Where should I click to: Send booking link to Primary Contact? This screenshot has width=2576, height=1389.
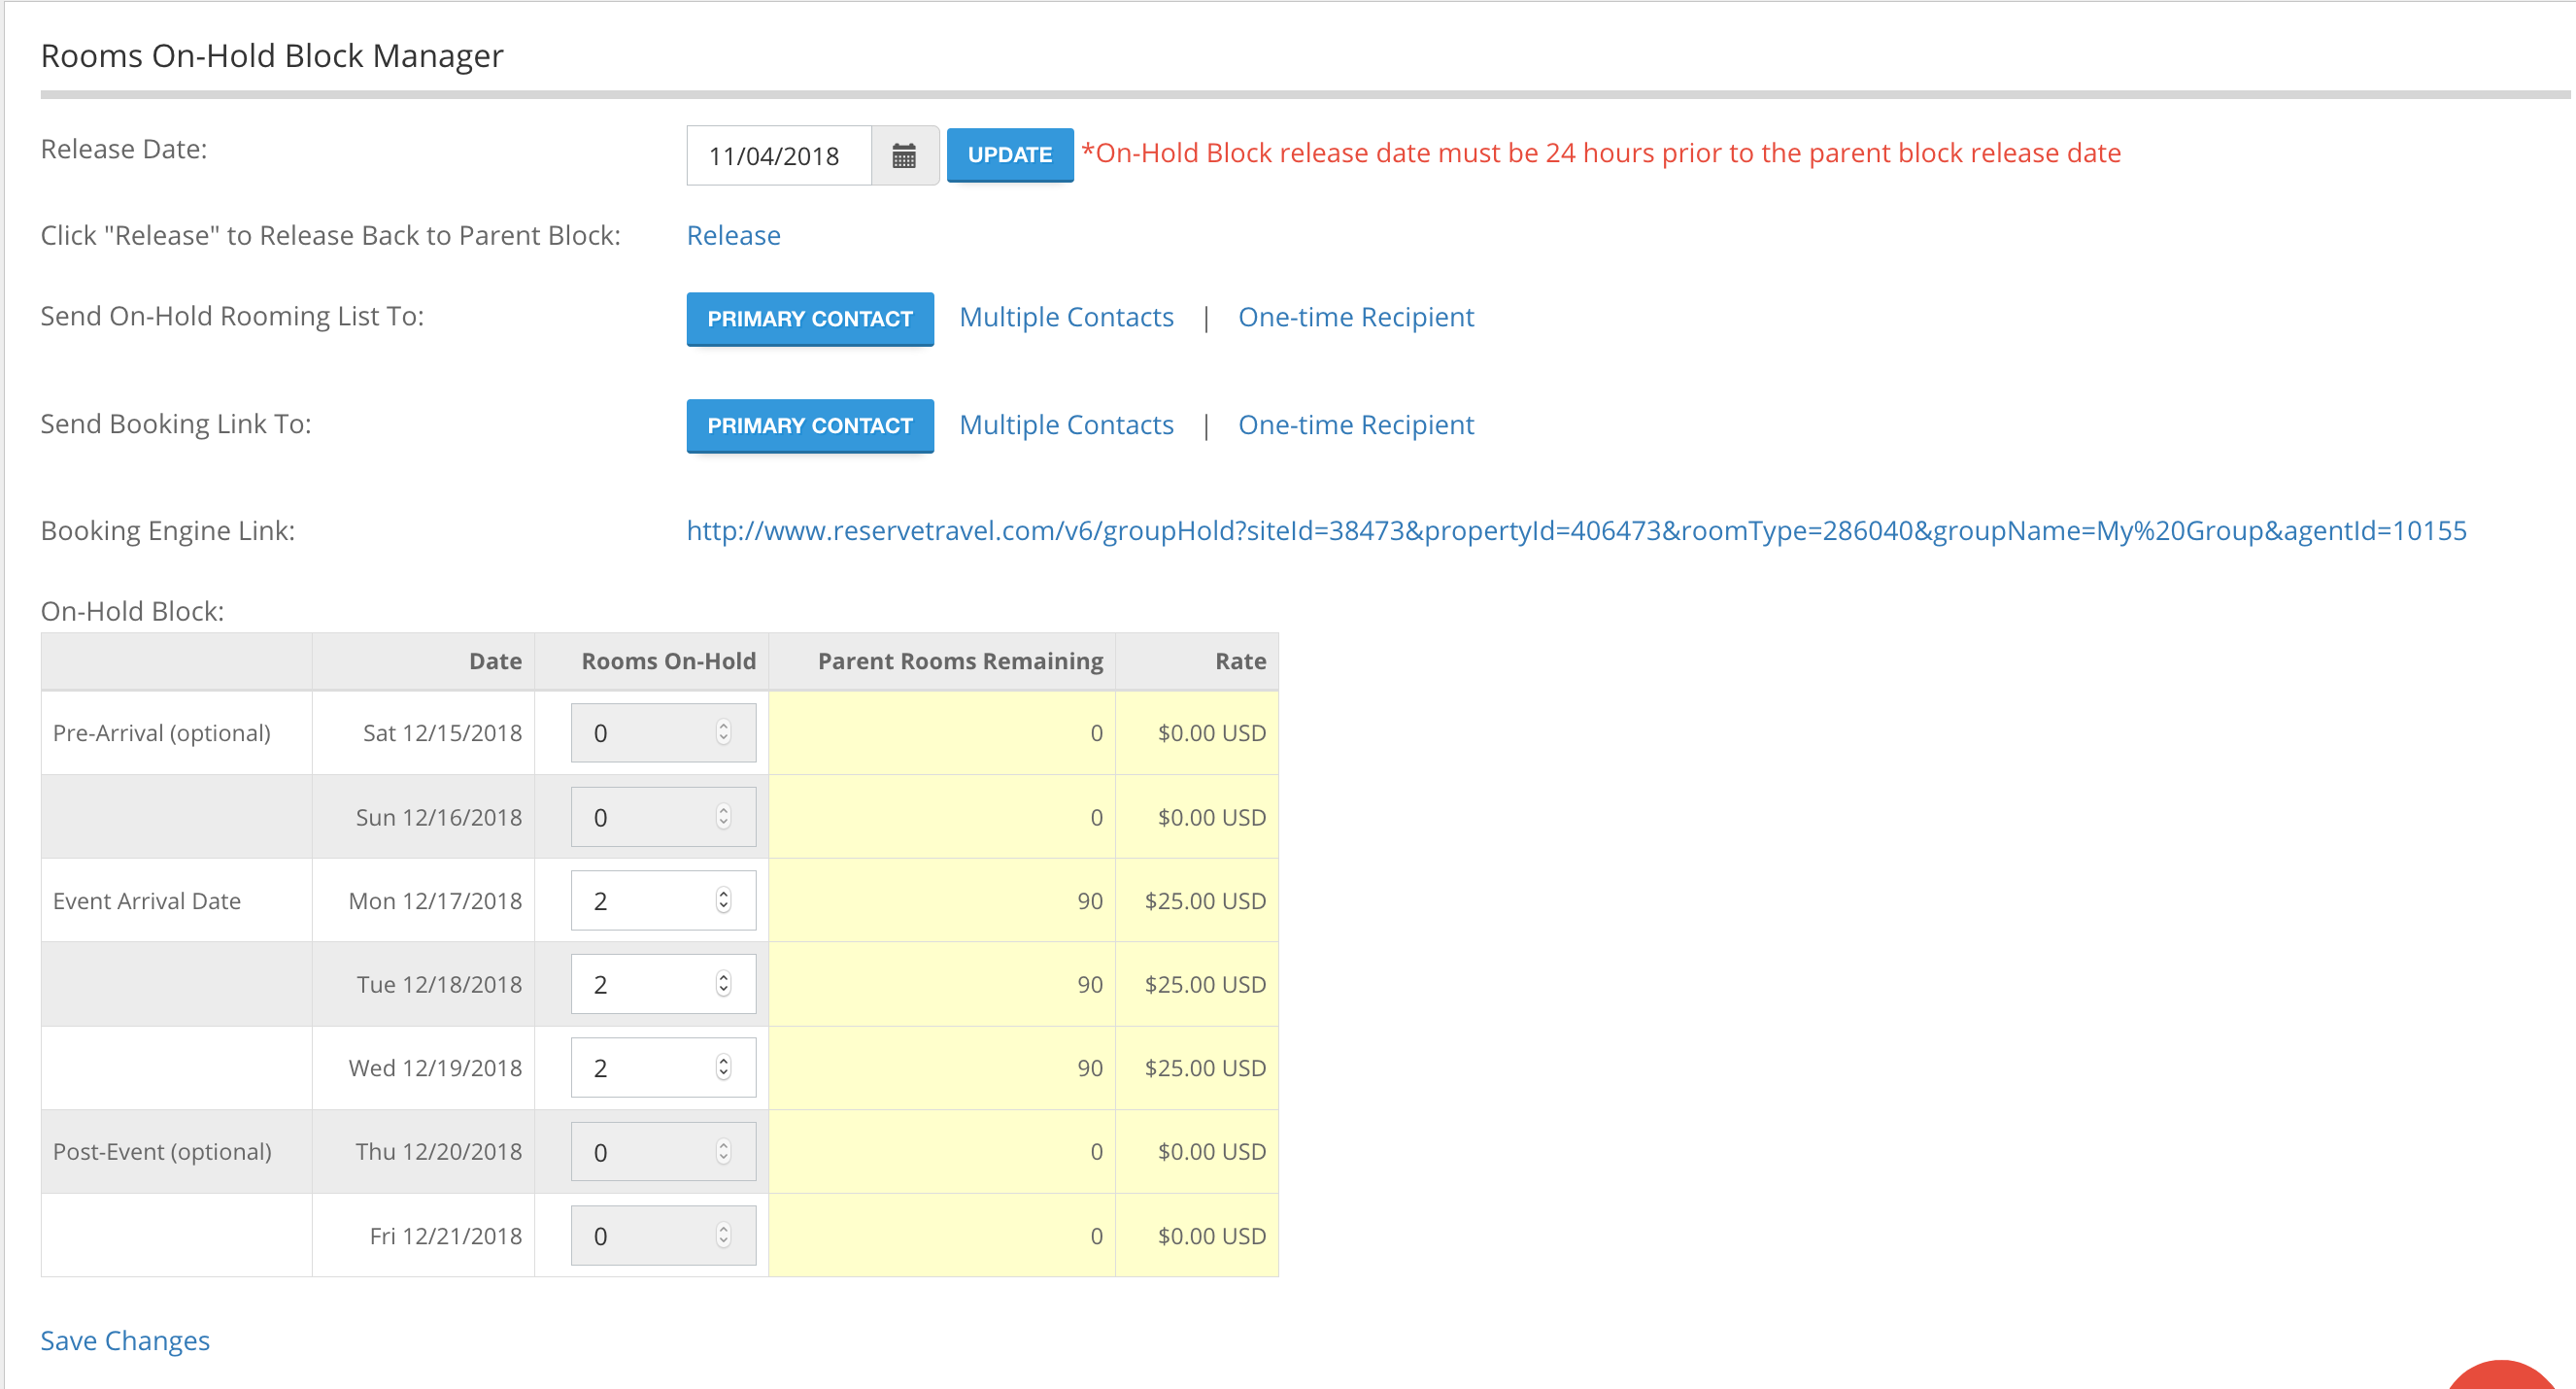click(809, 425)
